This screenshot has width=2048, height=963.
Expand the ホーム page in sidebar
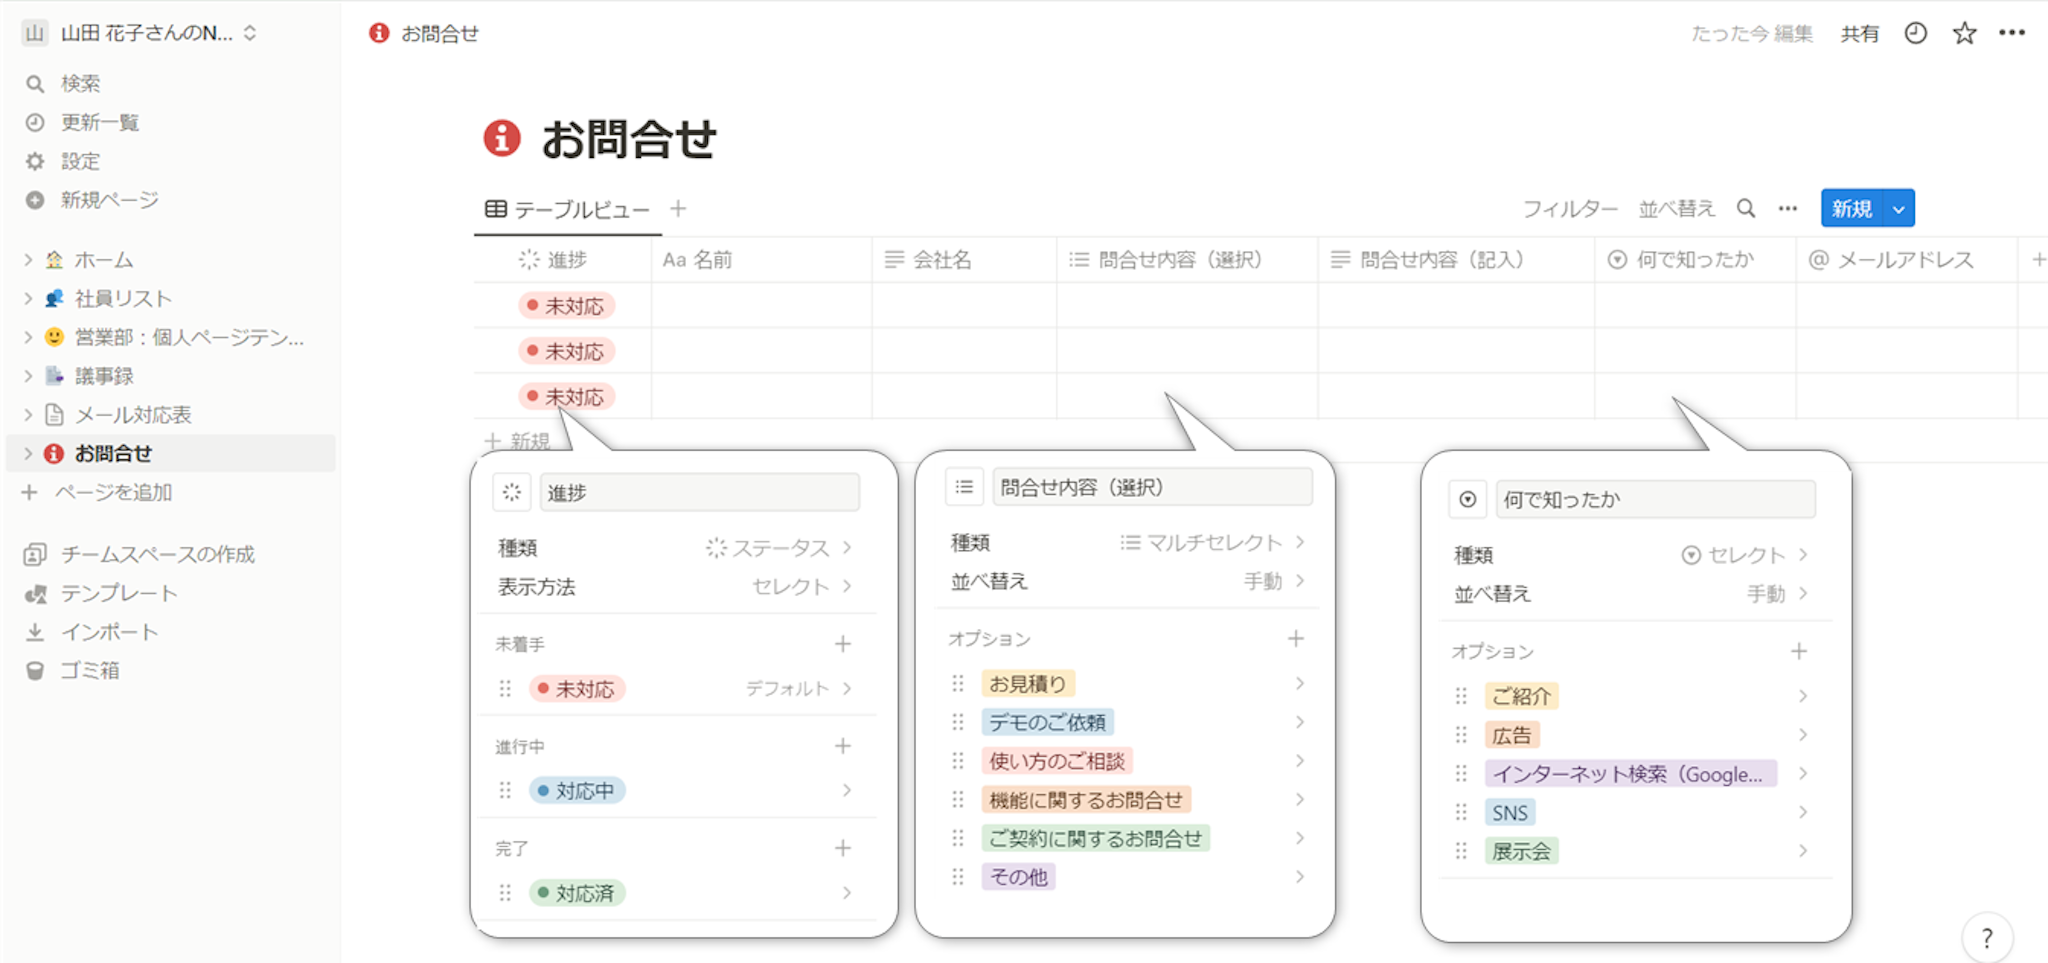pyautogui.click(x=28, y=260)
